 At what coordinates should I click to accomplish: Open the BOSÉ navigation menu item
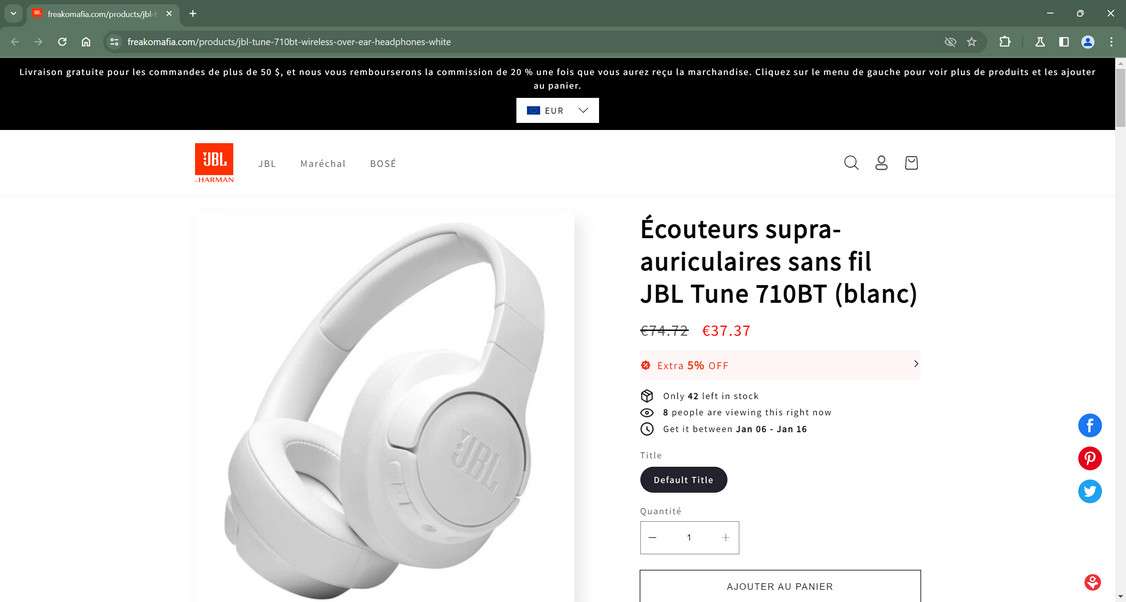click(383, 164)
